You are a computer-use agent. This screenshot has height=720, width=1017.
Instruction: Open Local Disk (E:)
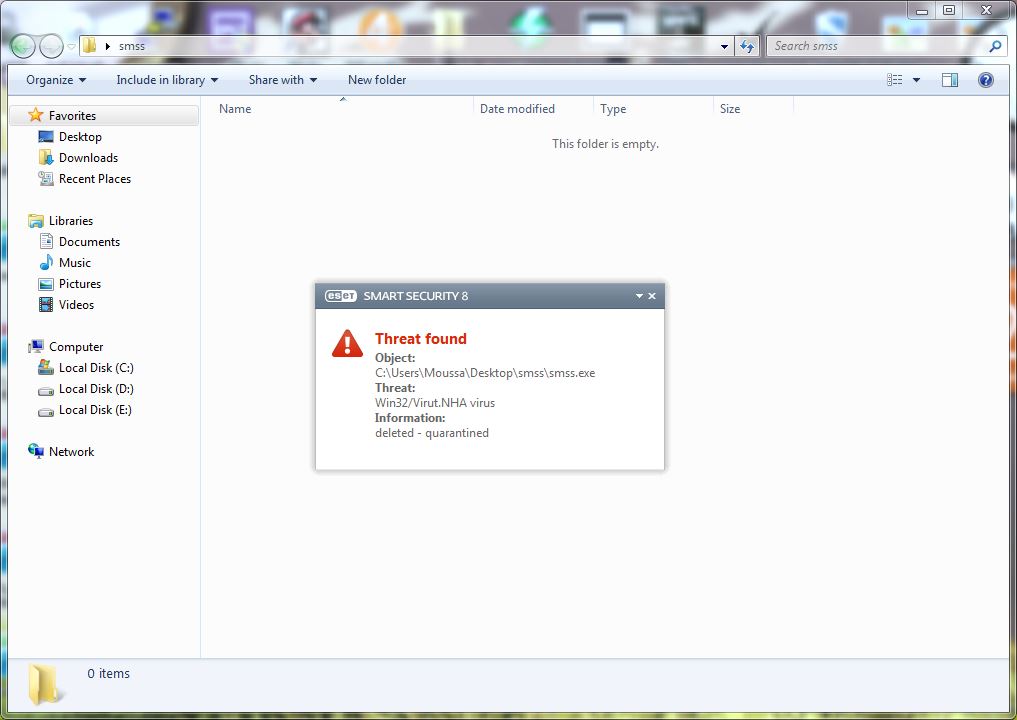coord(95,409)
